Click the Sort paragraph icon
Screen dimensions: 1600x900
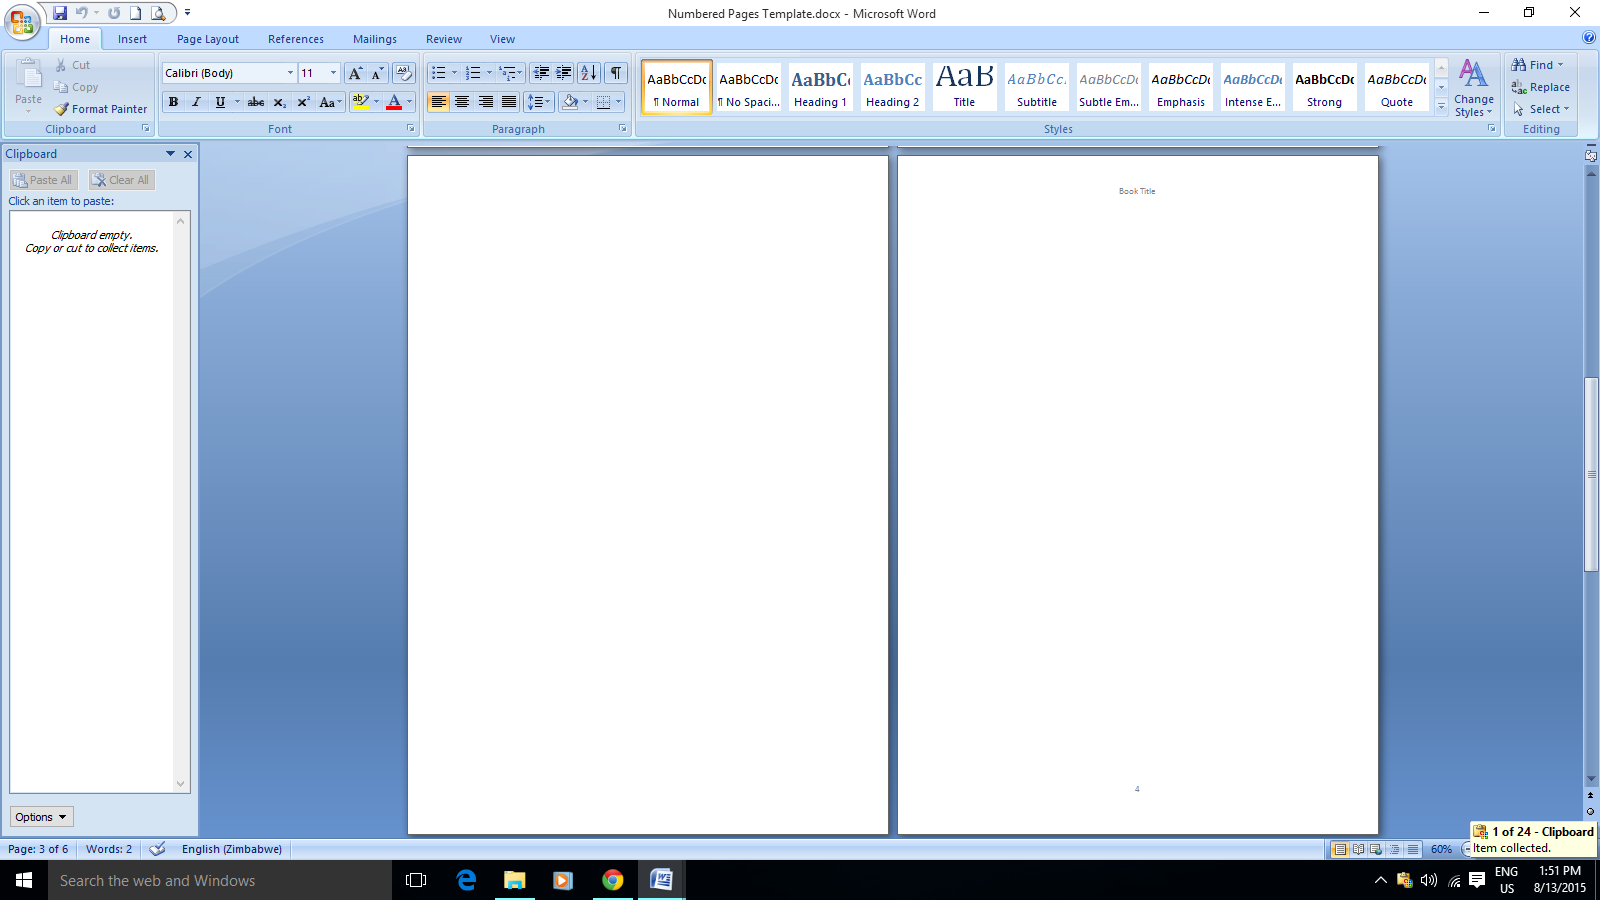pyautogui.click(x=589, y=73)
